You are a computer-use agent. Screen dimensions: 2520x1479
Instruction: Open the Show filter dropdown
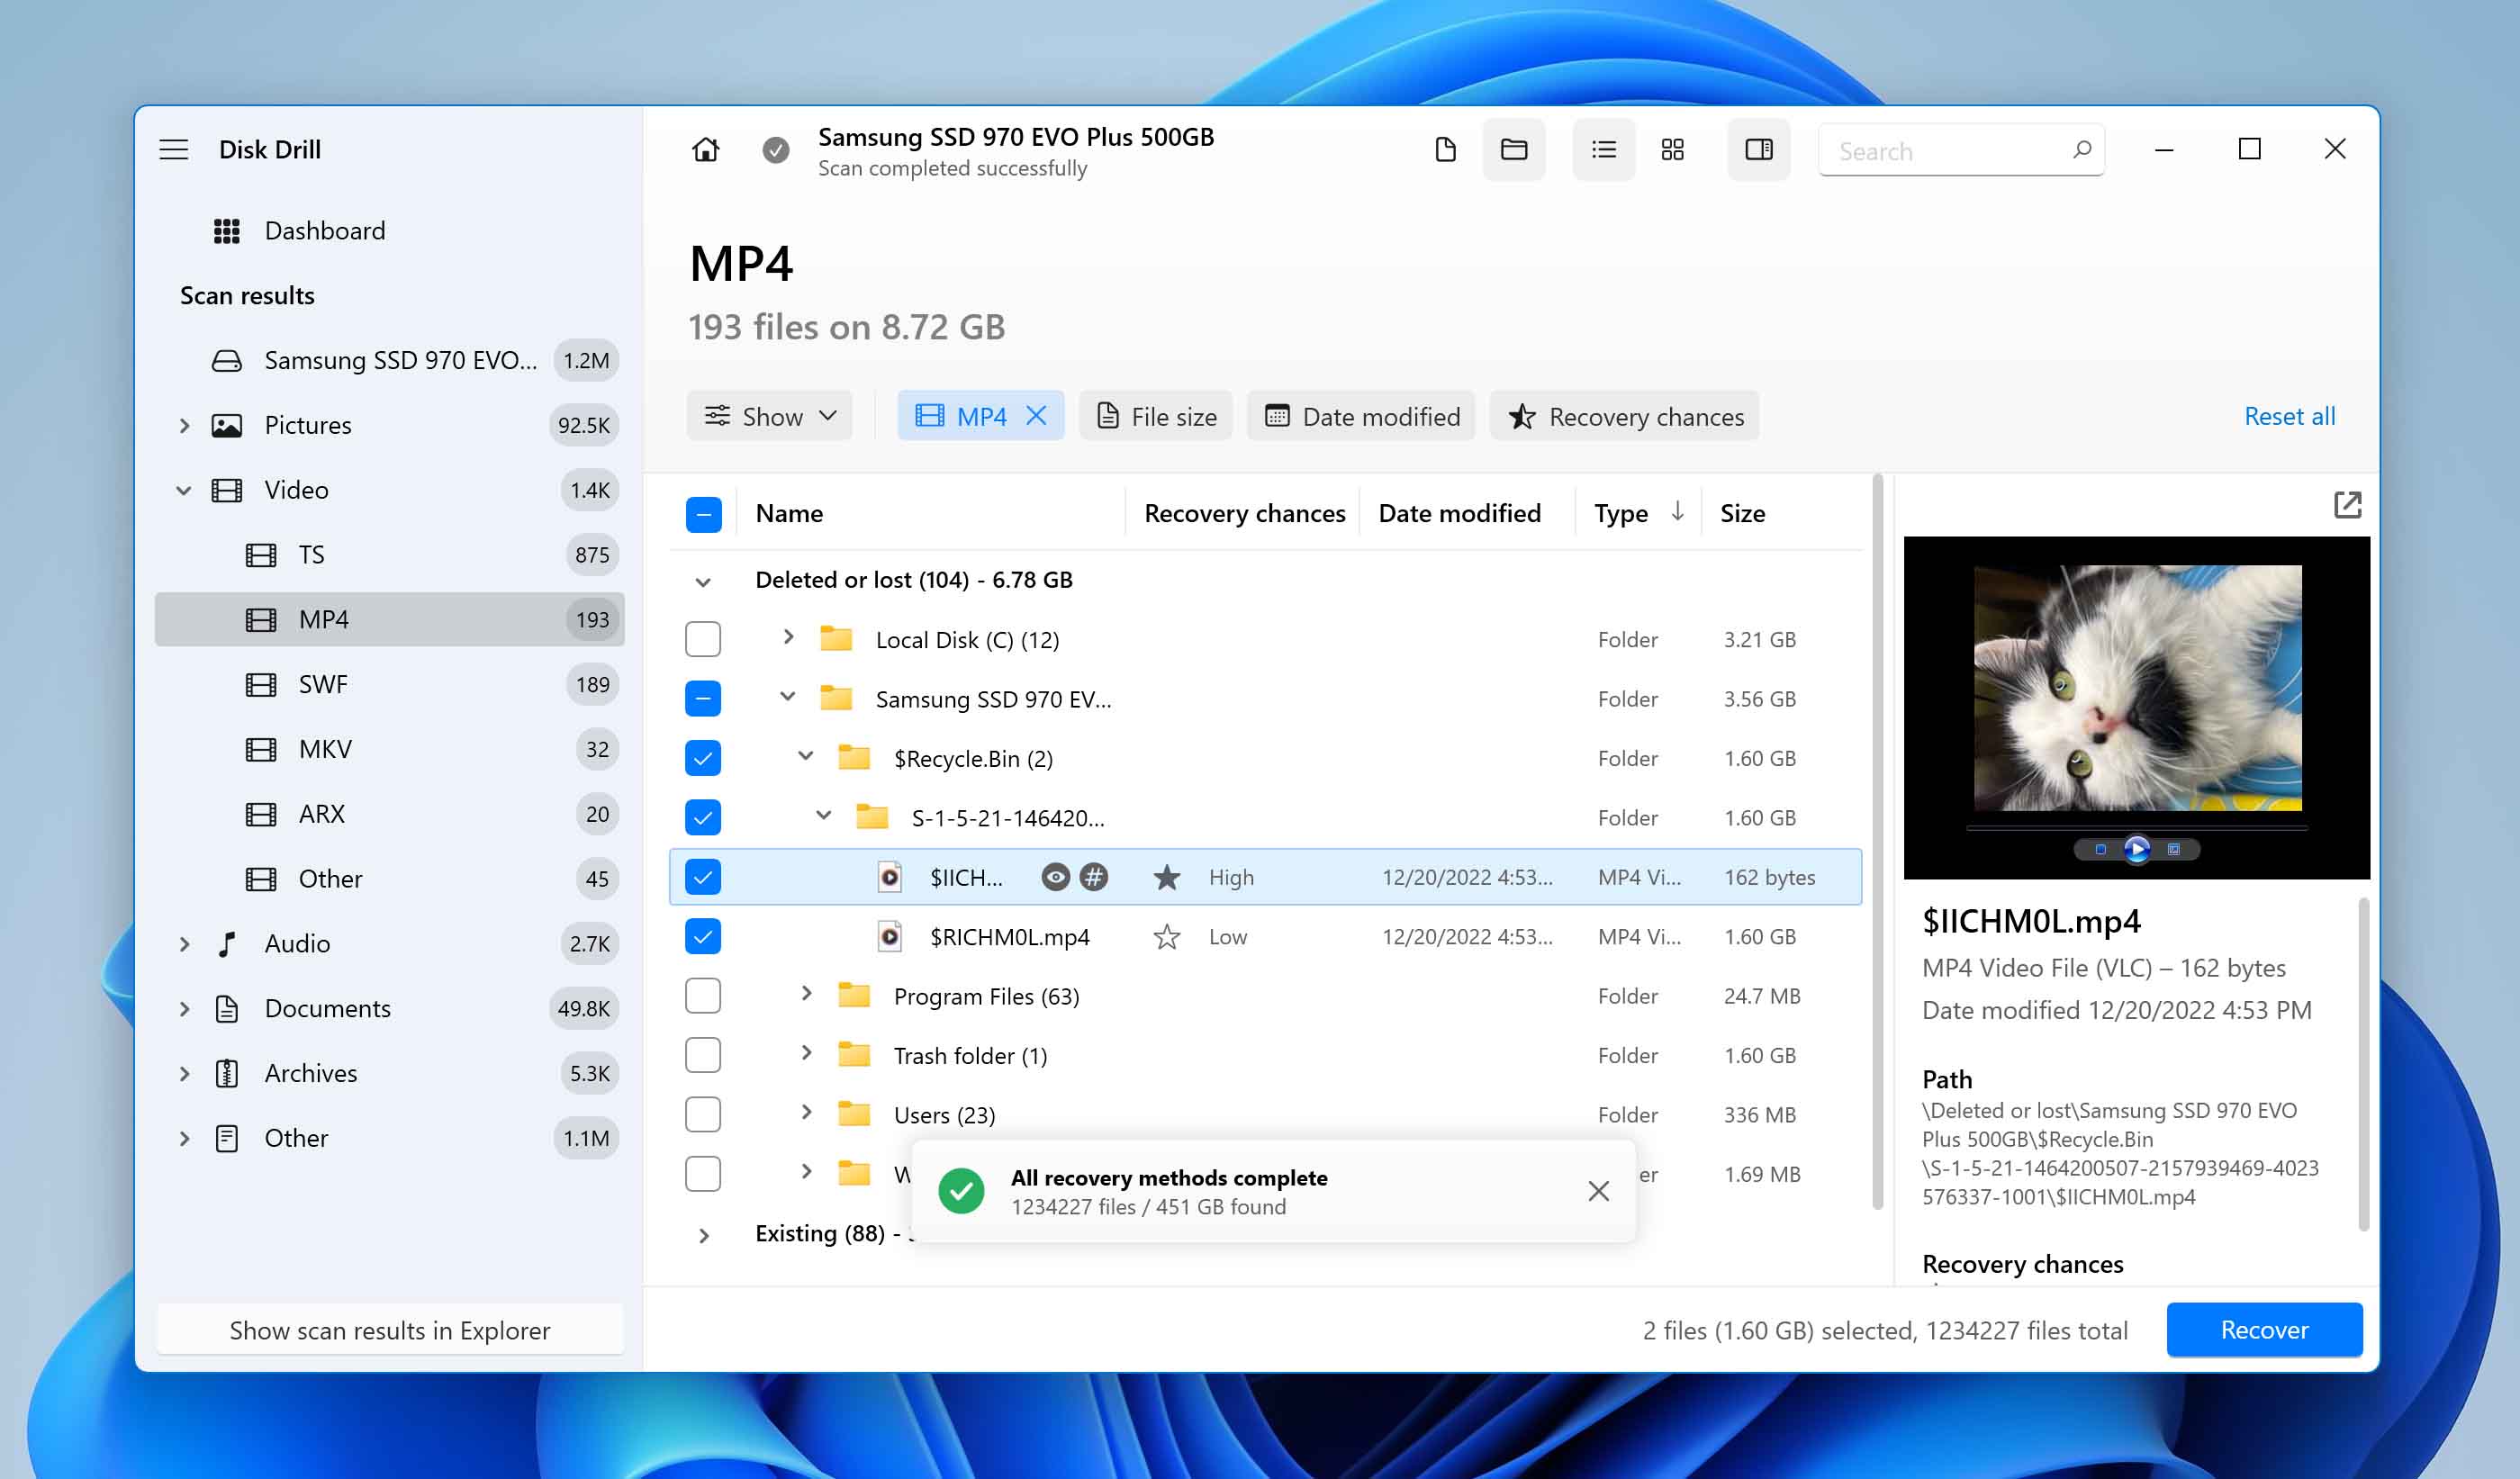772,416
